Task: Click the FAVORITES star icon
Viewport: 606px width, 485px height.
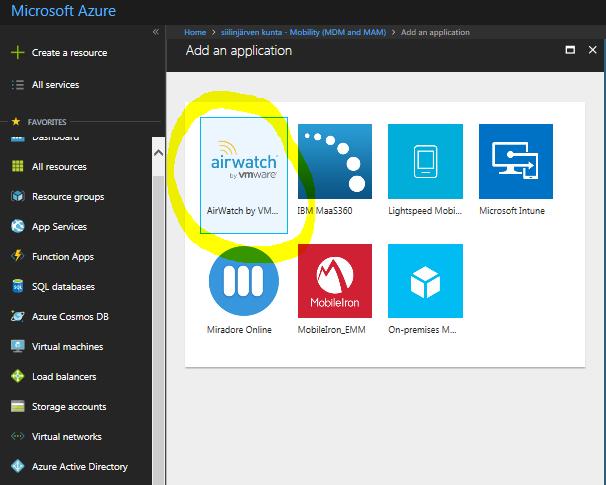Action: 16,122
